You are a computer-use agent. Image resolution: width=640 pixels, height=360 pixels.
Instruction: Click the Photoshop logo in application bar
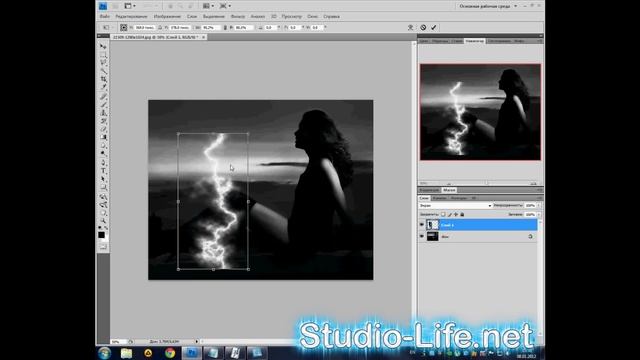[103, 6]
